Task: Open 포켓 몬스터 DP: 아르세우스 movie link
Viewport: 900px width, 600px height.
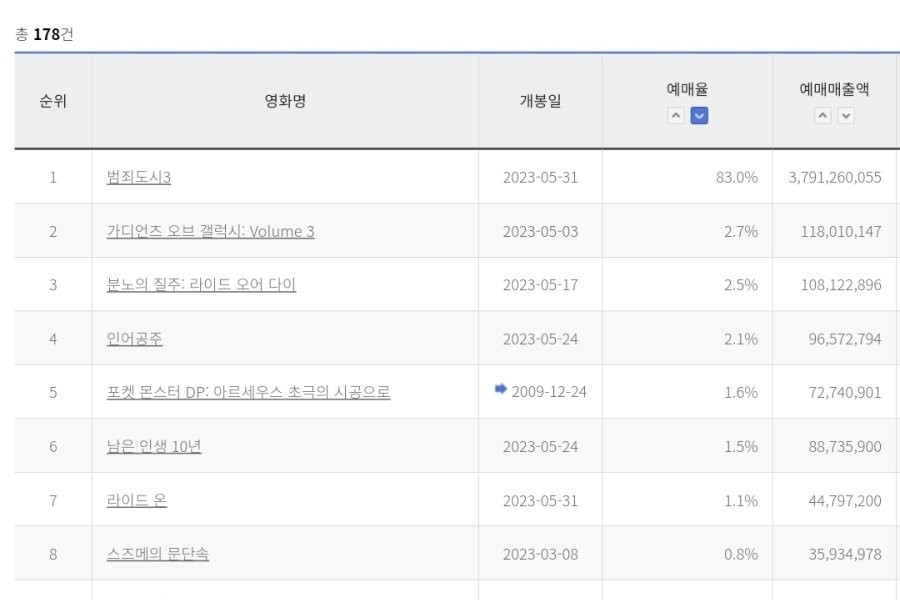Action: click(x=248, y=393)
